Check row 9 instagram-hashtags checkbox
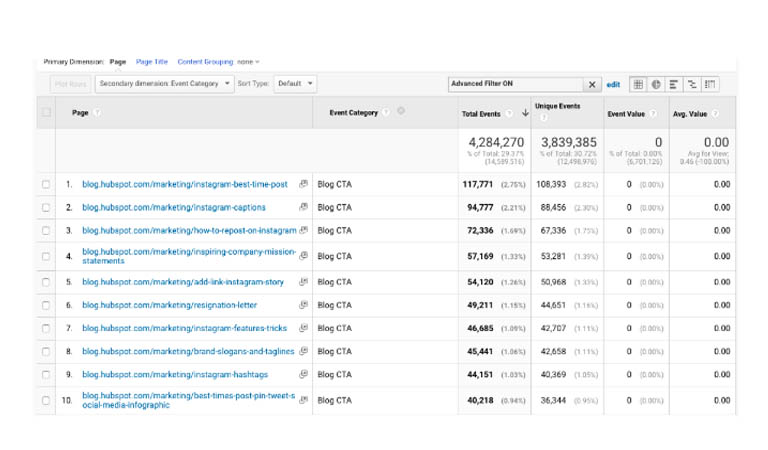The width and height of the screenshot is (768, 450). pos(46,374)
